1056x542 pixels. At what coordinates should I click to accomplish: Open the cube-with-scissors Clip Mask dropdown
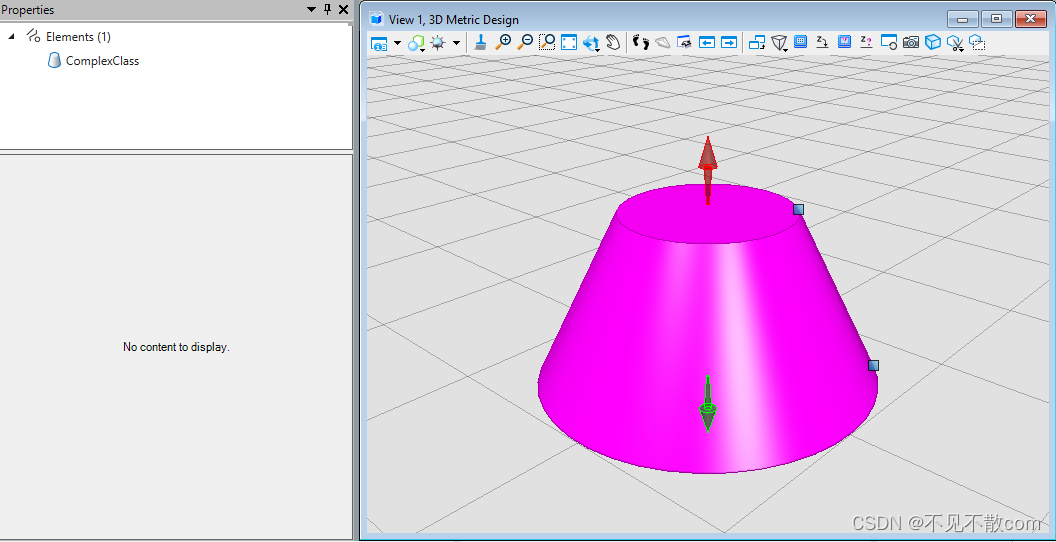point(955,44)
